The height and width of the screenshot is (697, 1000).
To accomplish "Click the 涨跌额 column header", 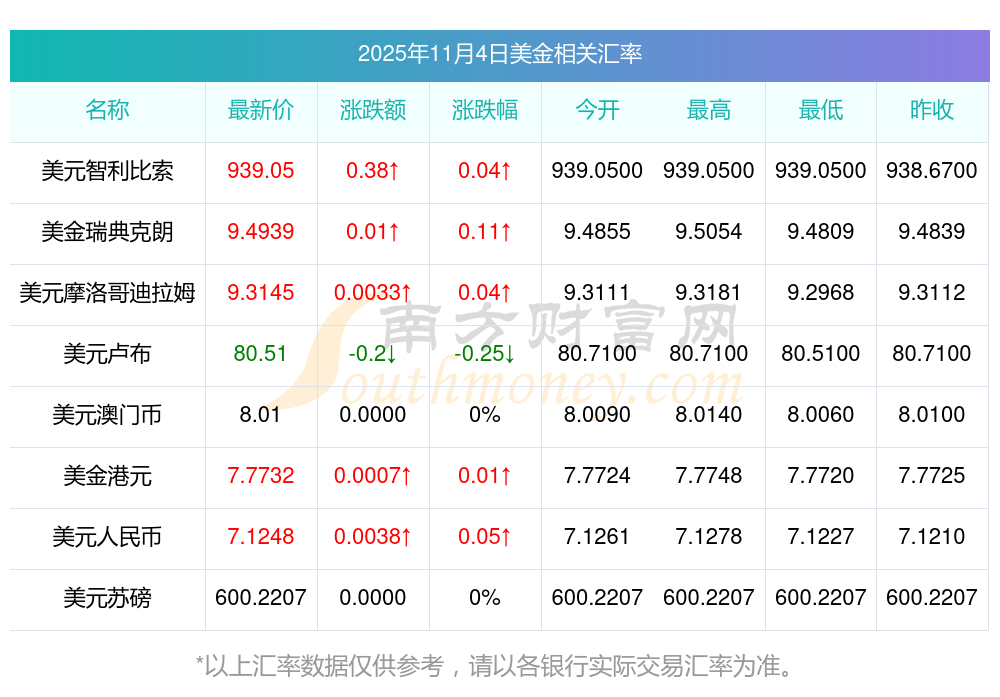I will [373, 110].
